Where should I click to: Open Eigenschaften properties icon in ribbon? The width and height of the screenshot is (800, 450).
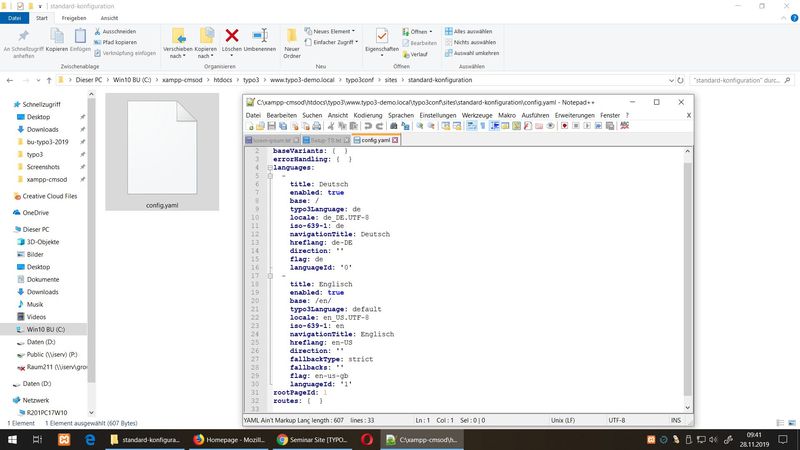point(382,36)
